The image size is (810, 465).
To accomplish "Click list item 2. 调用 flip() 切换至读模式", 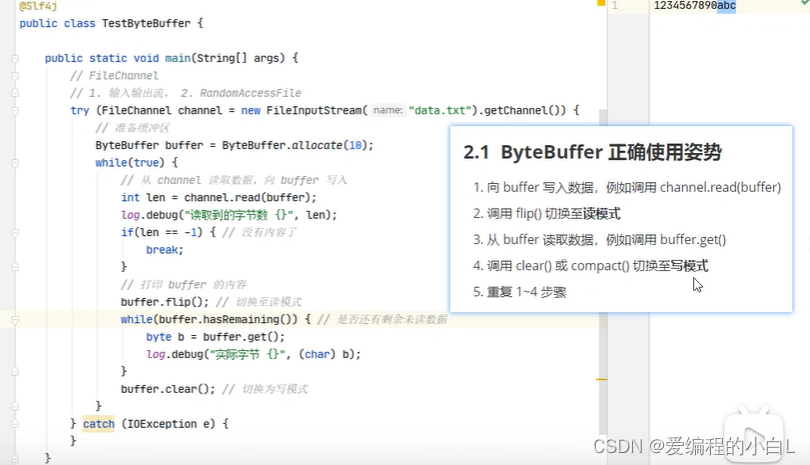I will pyautogui.click(x=547, y=213).
